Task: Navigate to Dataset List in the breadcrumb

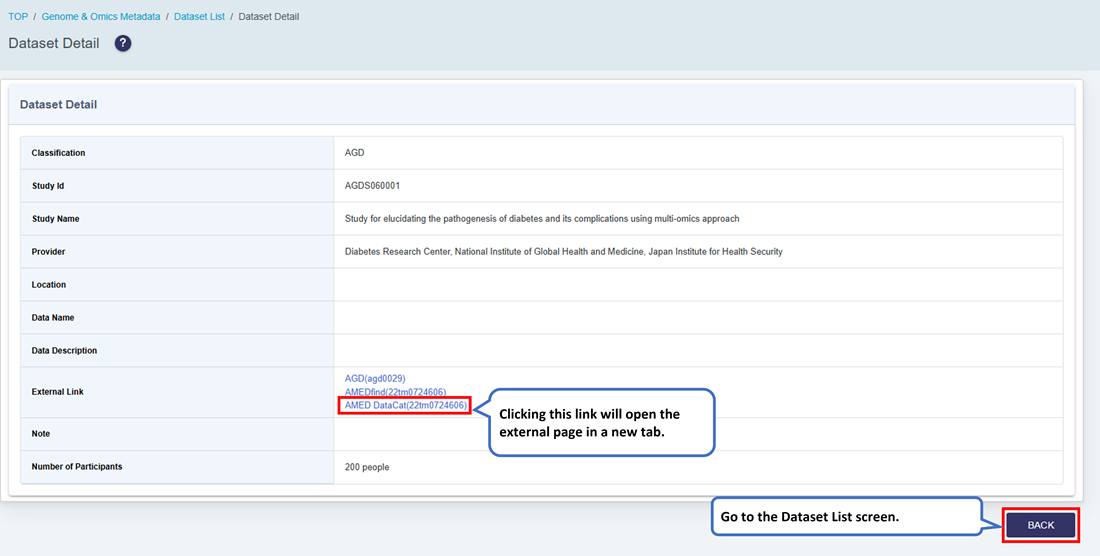Action: pos(199,17)
